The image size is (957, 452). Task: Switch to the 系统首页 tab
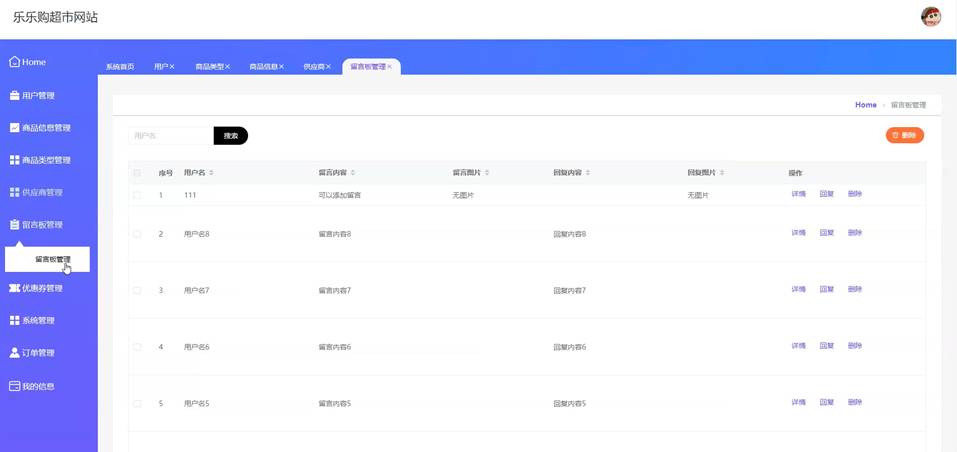click(120, 66)
